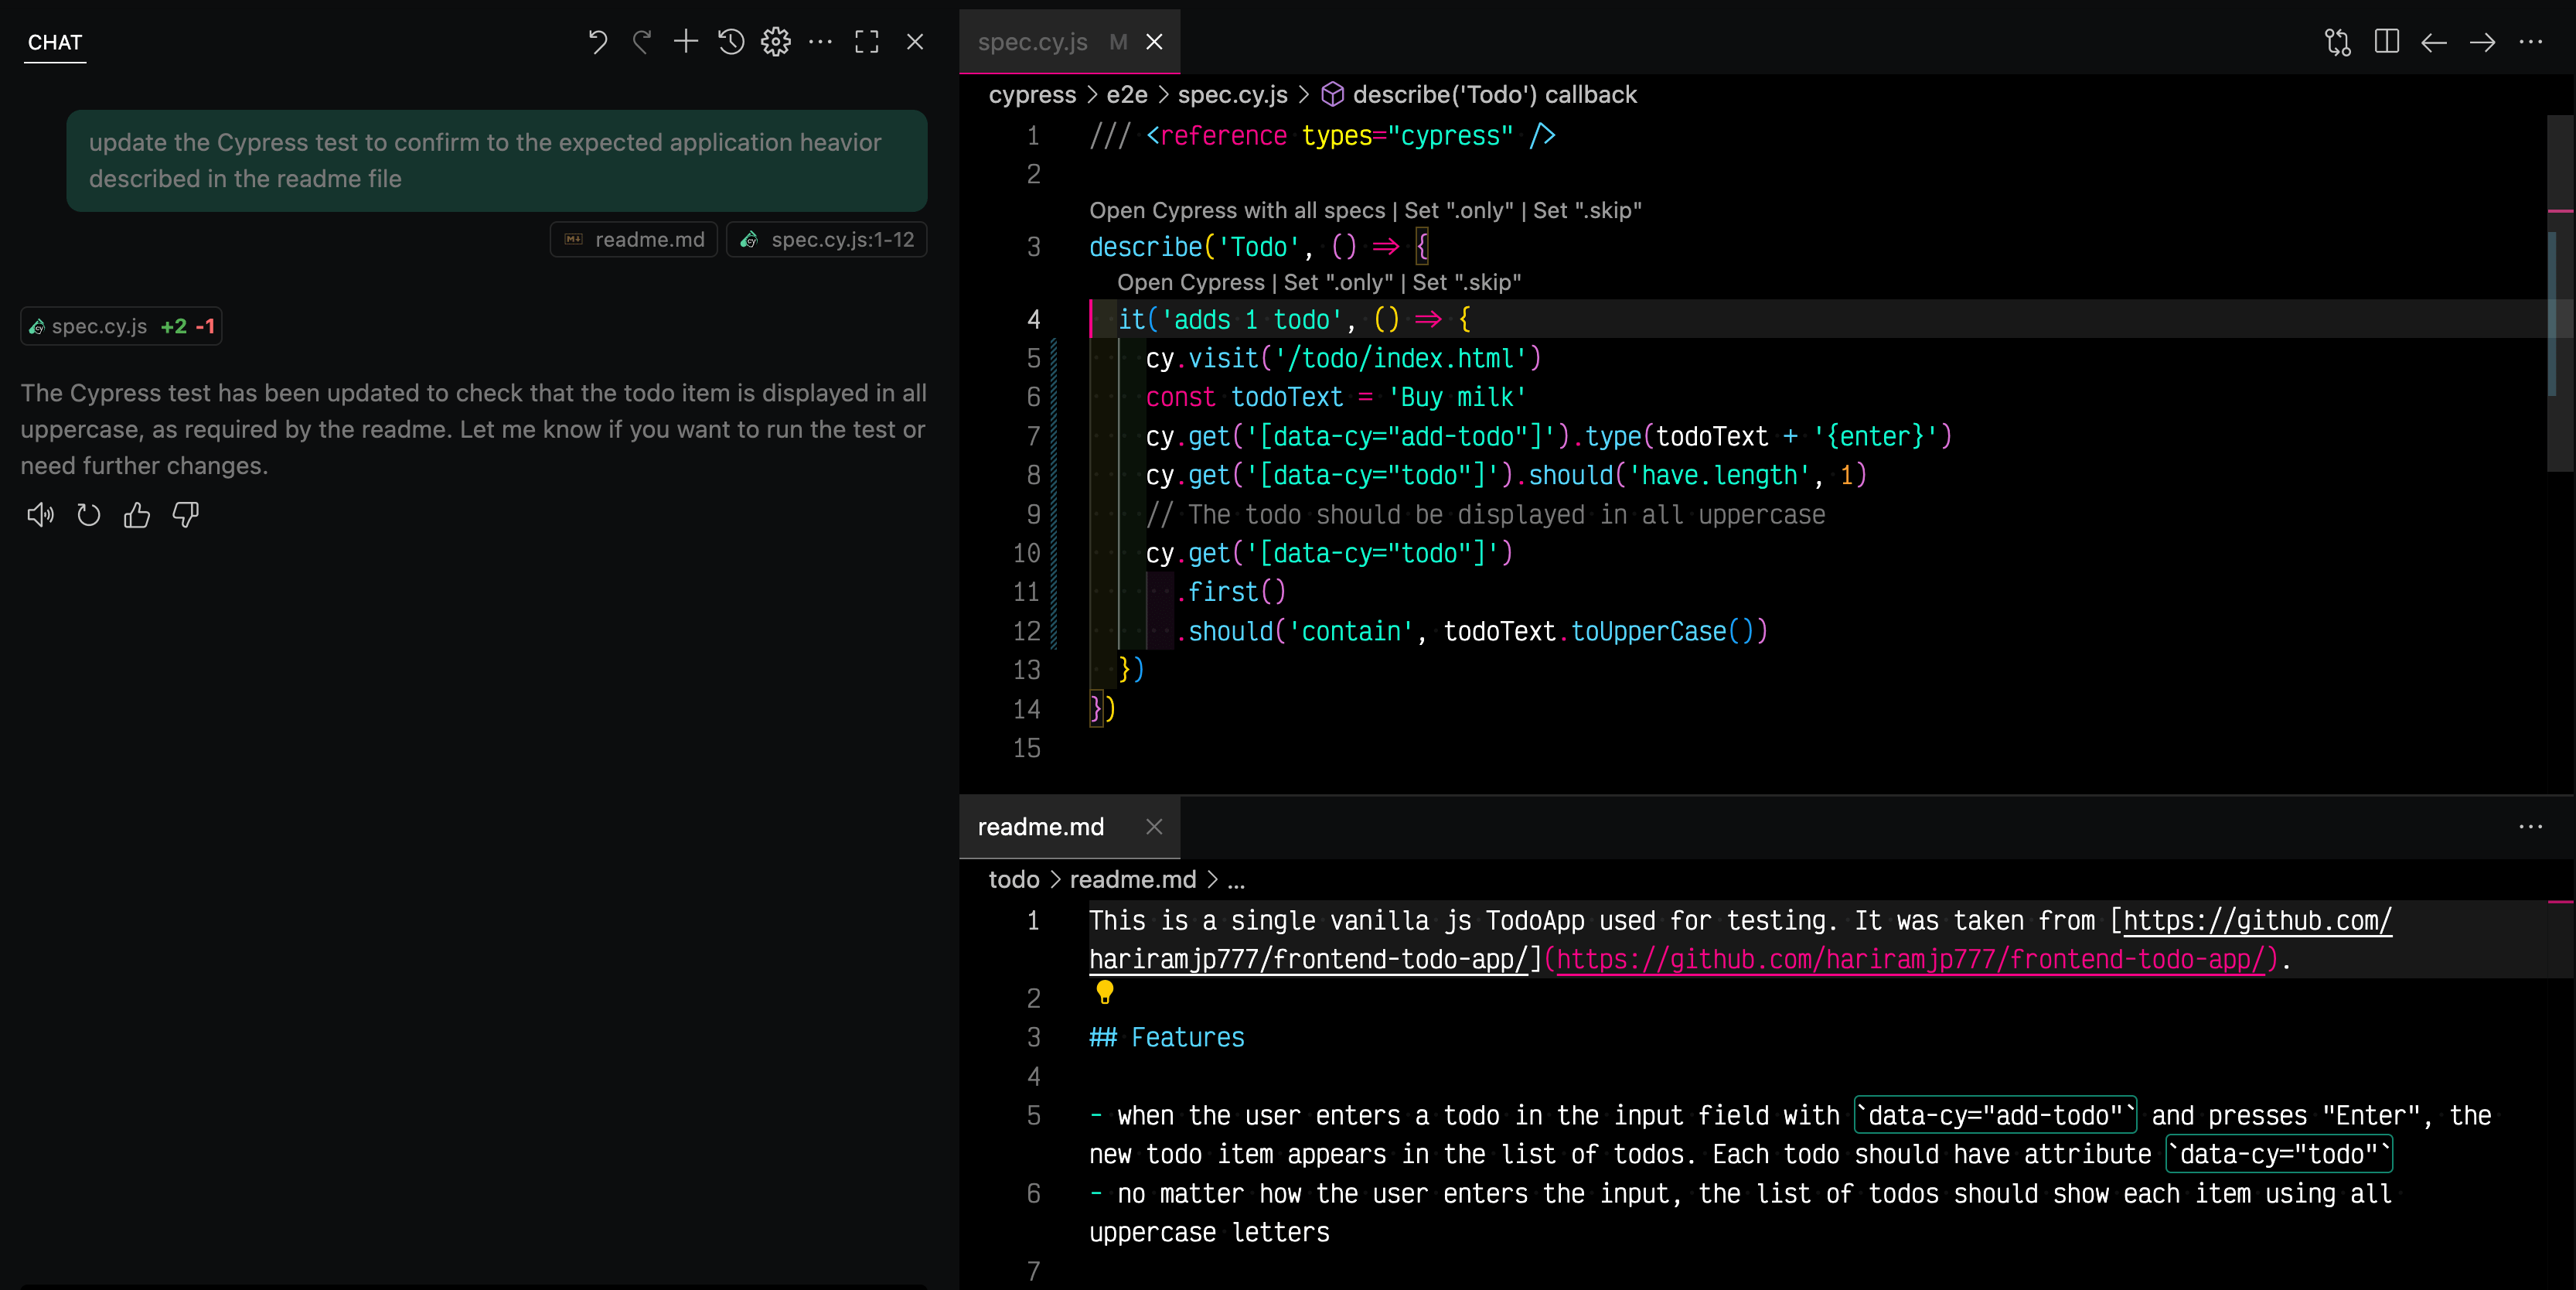
Task: Open spec.cy.js +2 -1 changed file chip
Action: 121,326
